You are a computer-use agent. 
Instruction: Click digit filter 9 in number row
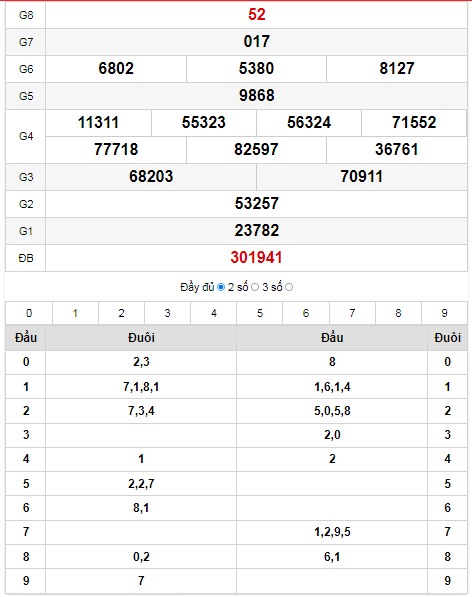444,313
